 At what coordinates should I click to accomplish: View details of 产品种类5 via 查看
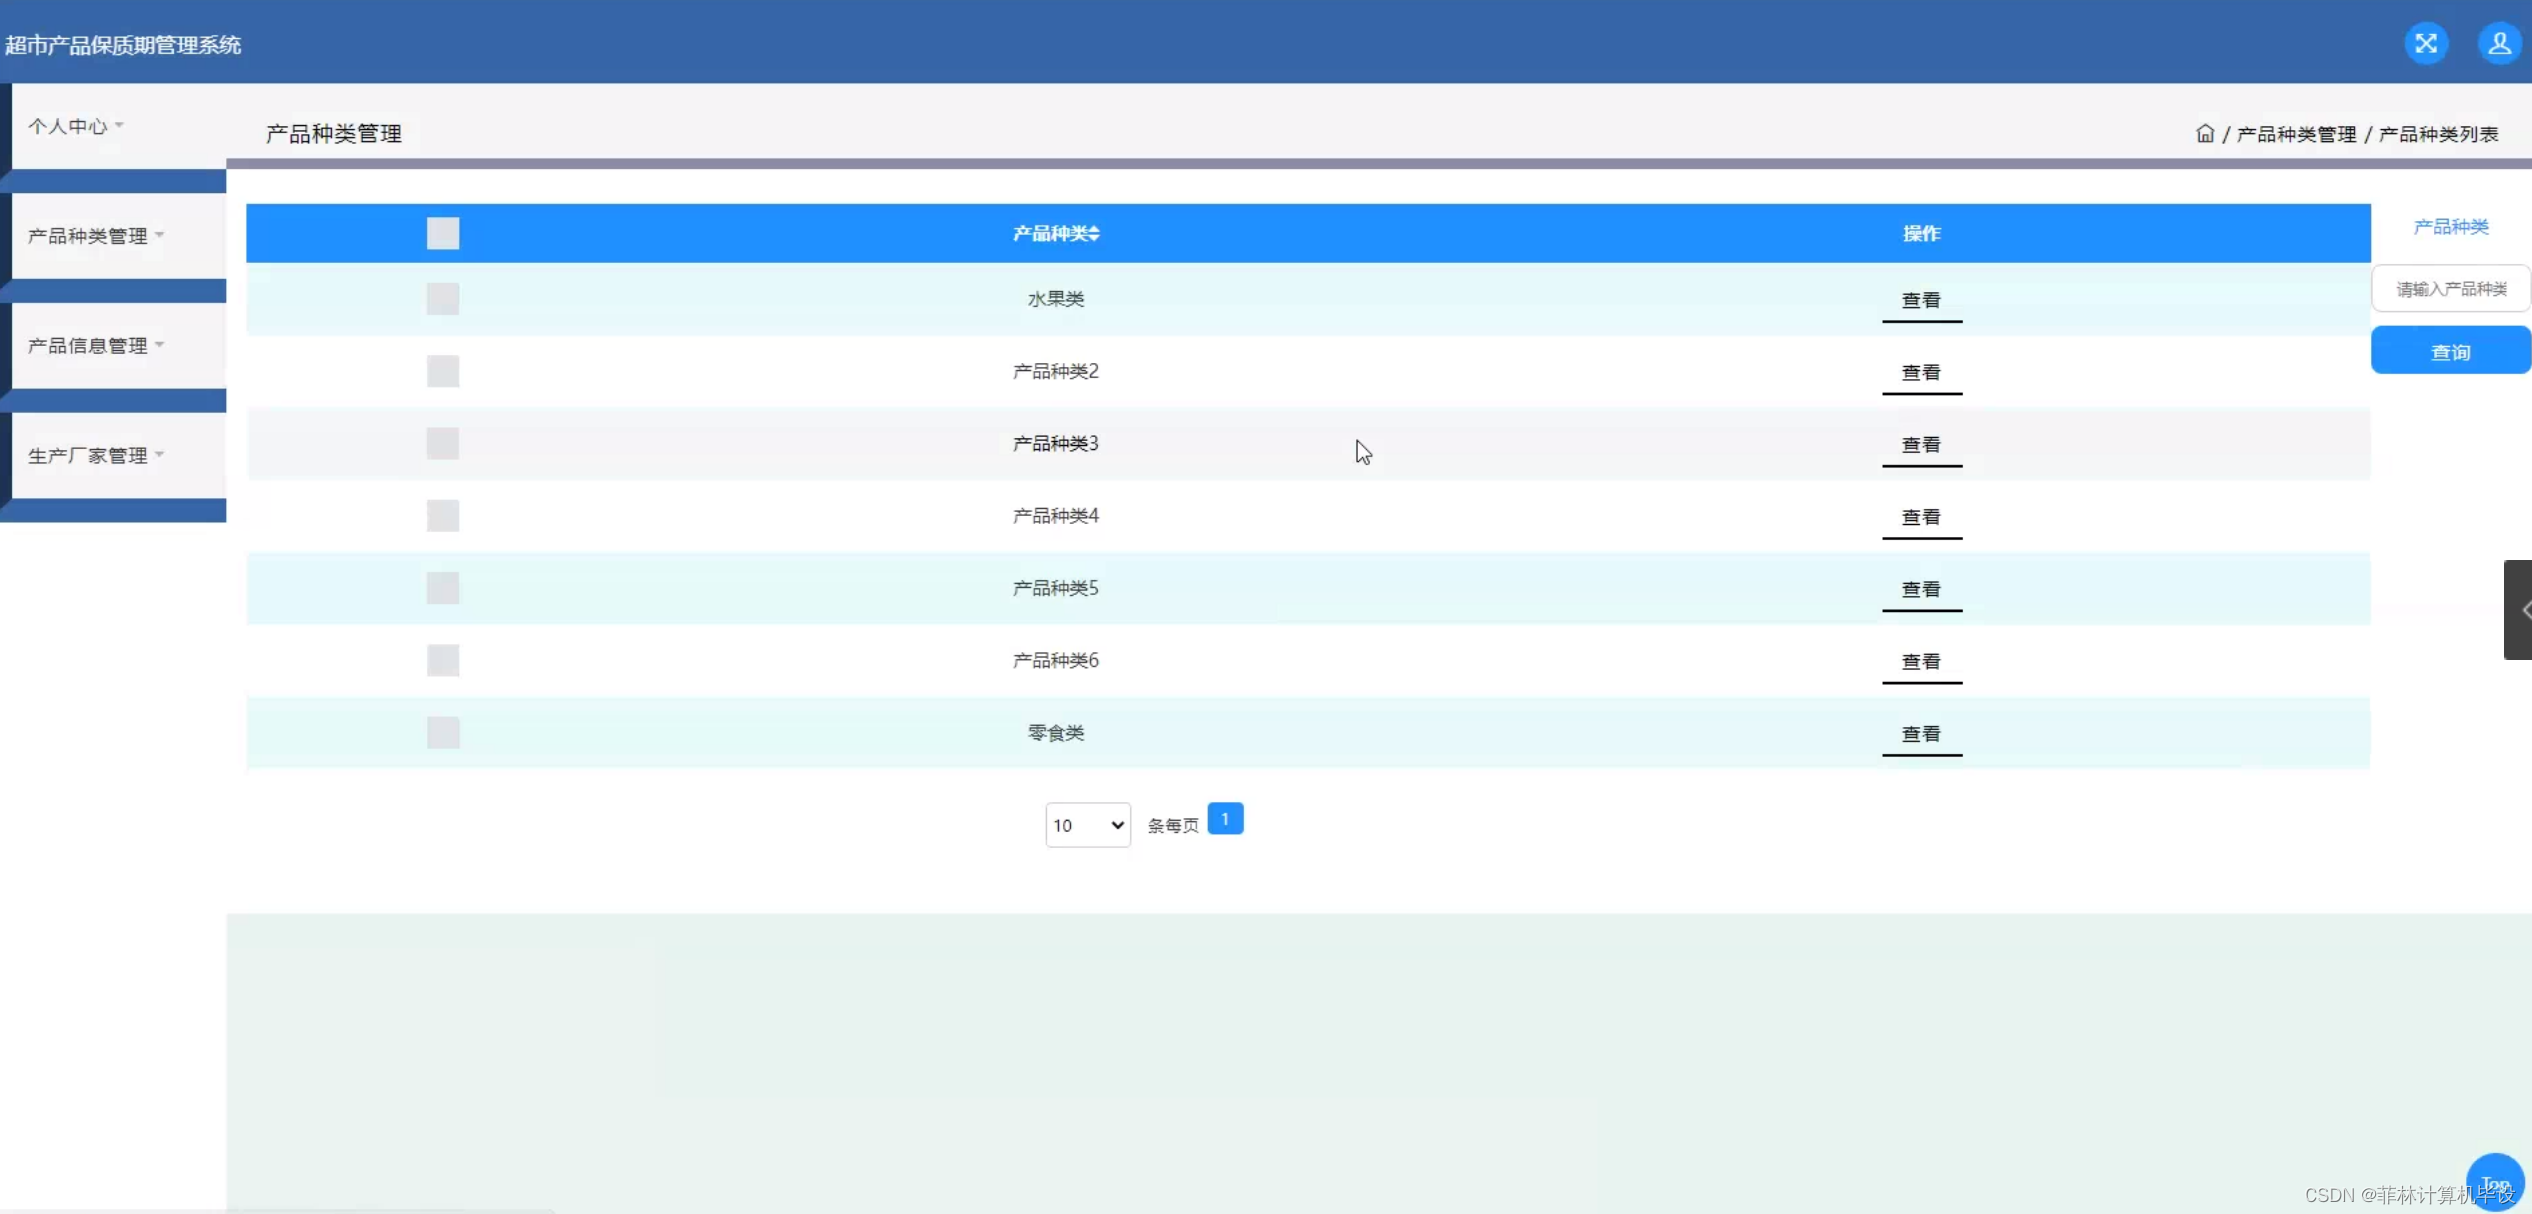click(1920, 589)
